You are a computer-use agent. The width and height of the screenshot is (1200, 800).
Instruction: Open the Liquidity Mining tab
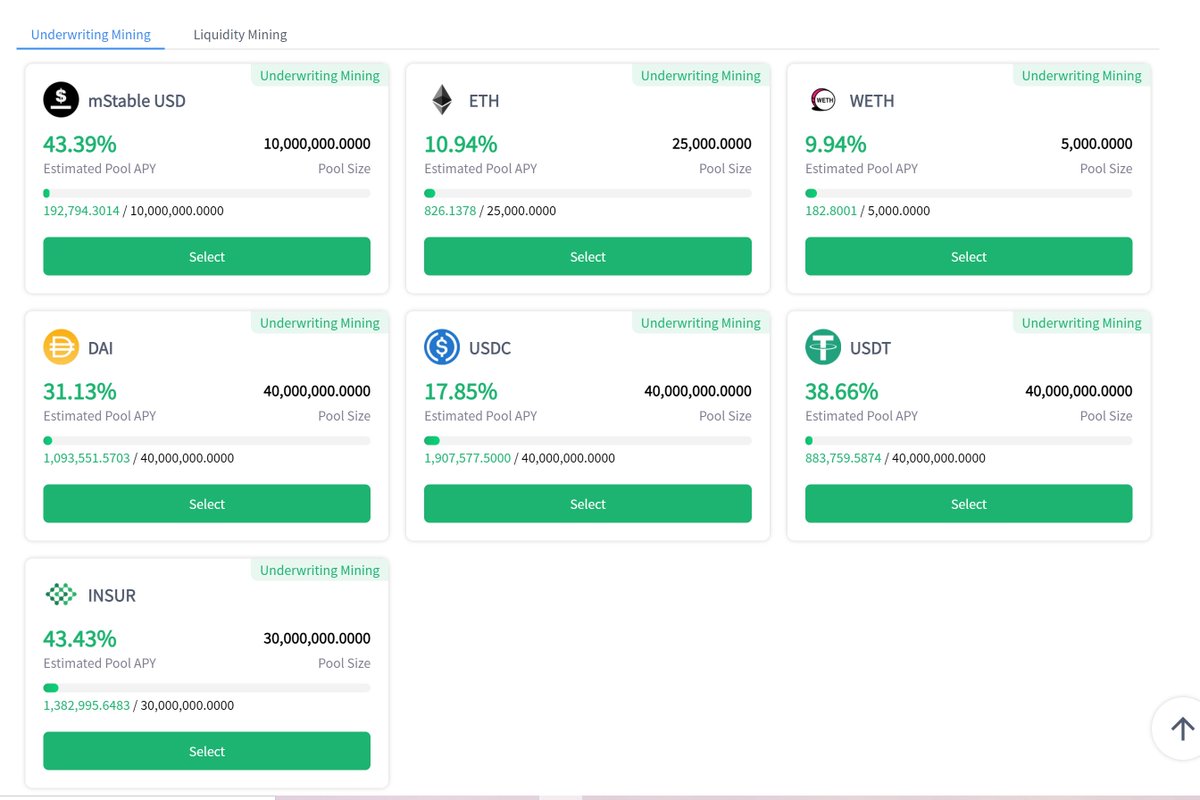(240, 34)
